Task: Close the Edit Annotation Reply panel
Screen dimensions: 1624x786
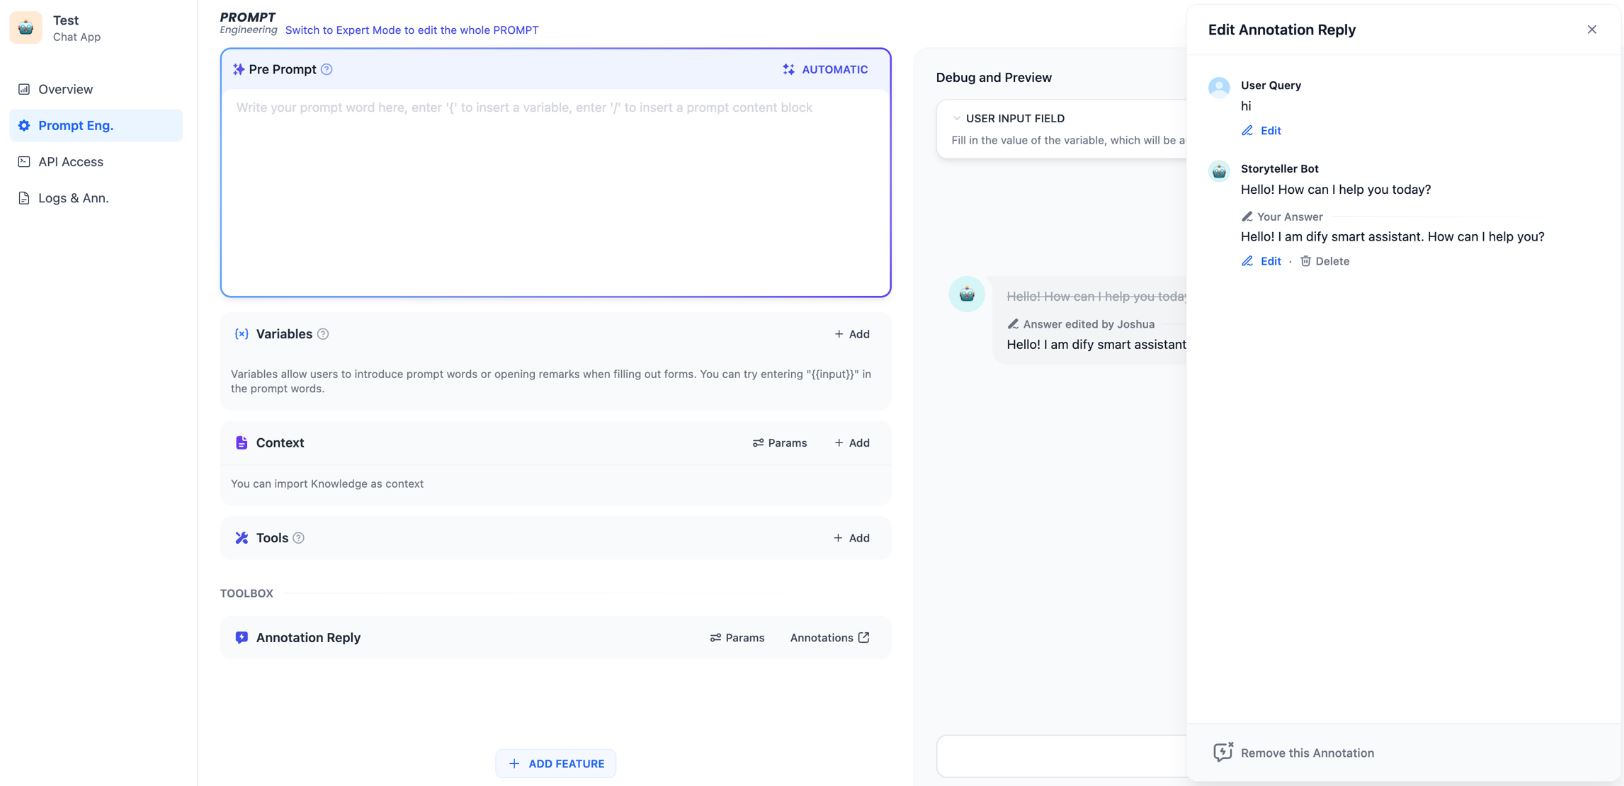Action: pos(1592,30)
